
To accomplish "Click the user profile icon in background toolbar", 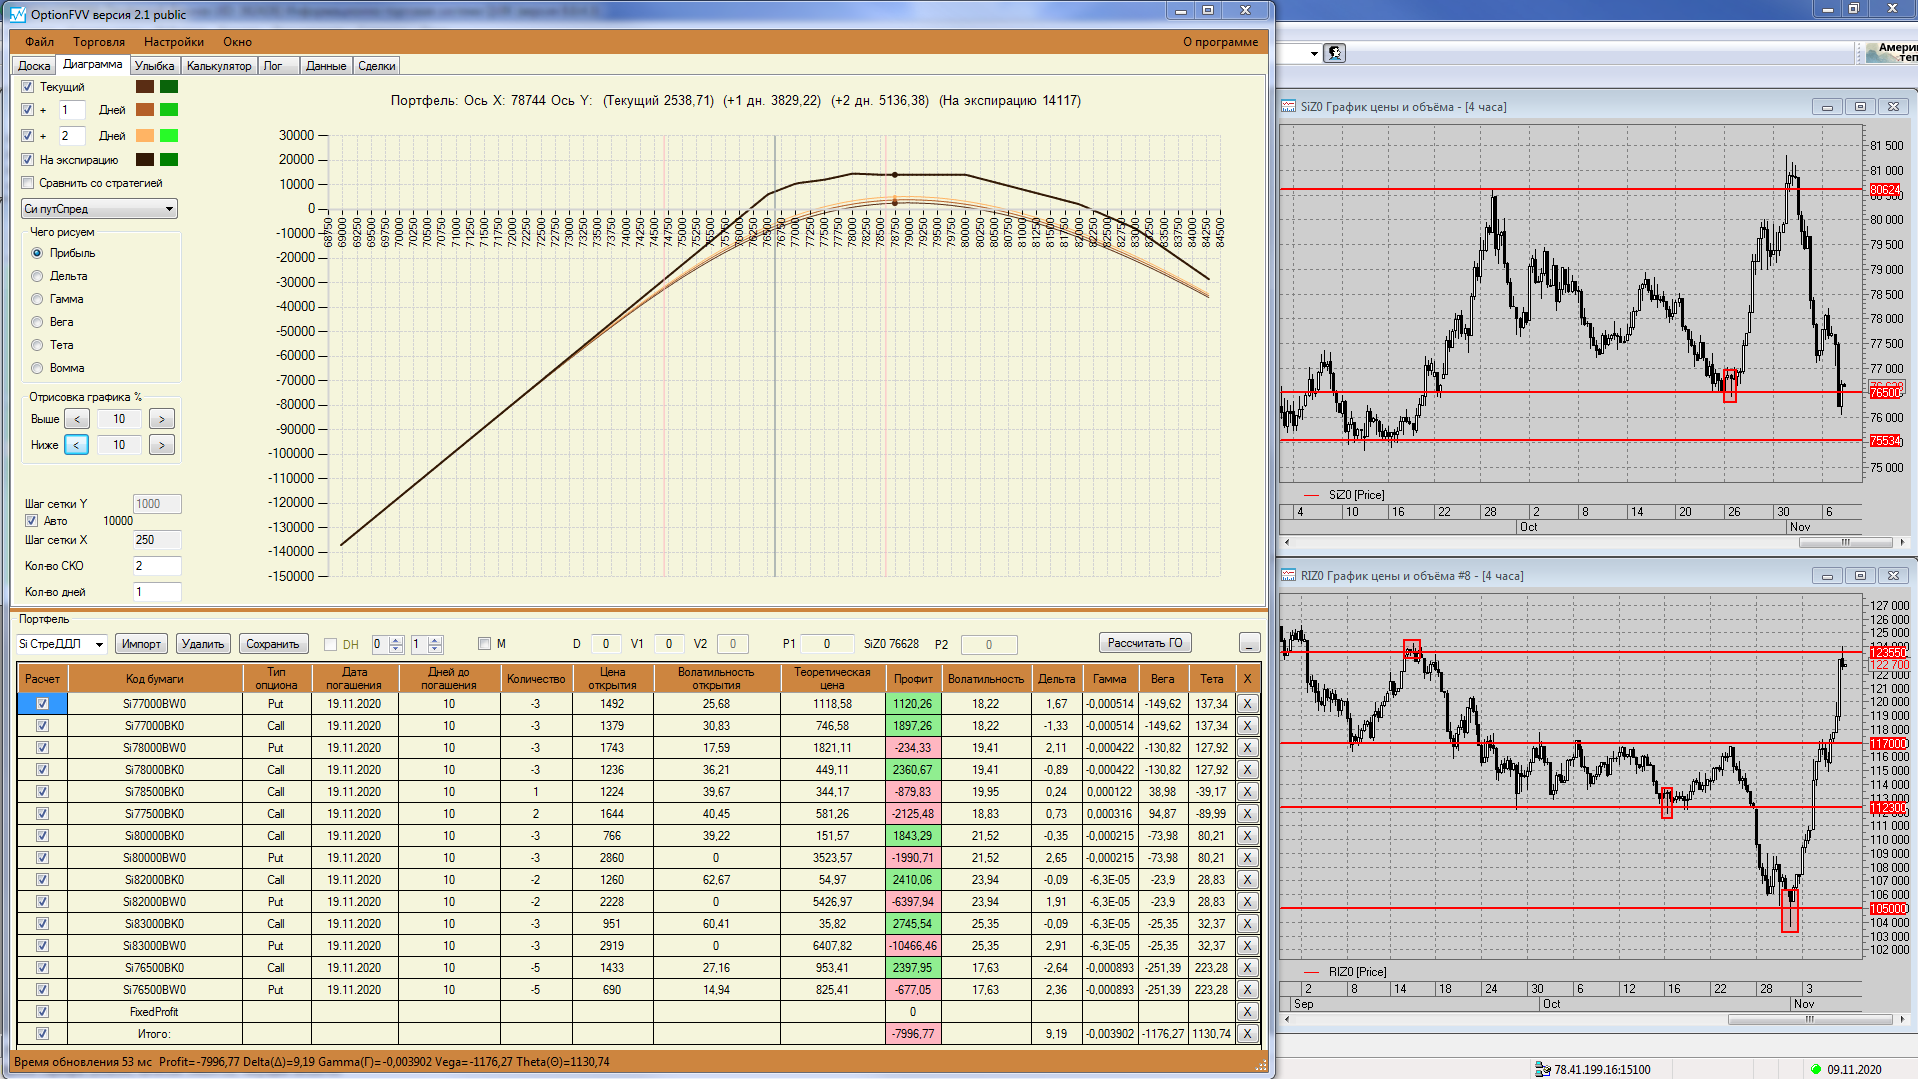I will click(1334, 53).
